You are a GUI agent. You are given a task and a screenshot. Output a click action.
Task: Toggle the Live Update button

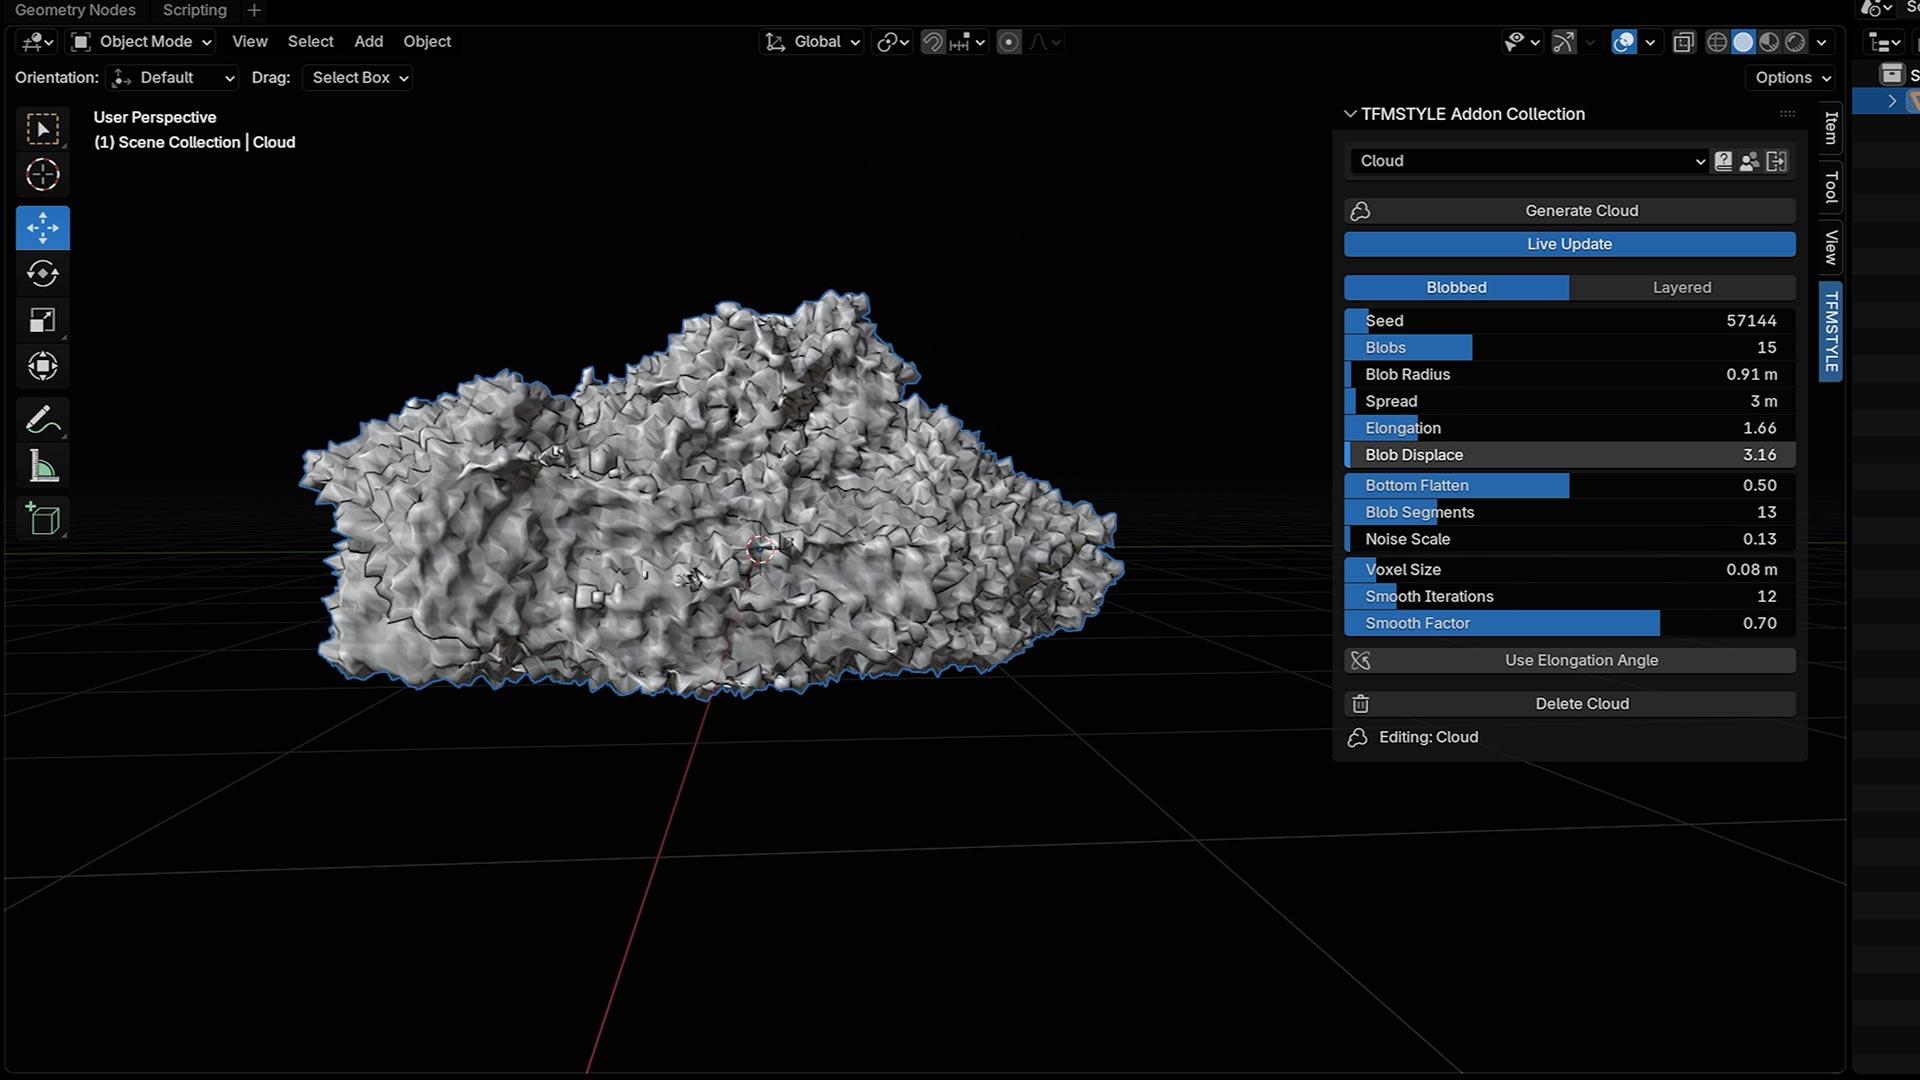(x=1569, y=244)
